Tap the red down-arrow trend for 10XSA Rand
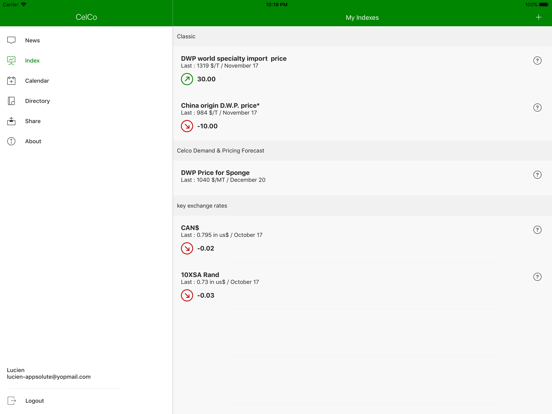Viewport: 552px width, 414px height. (x=187, y=295)
